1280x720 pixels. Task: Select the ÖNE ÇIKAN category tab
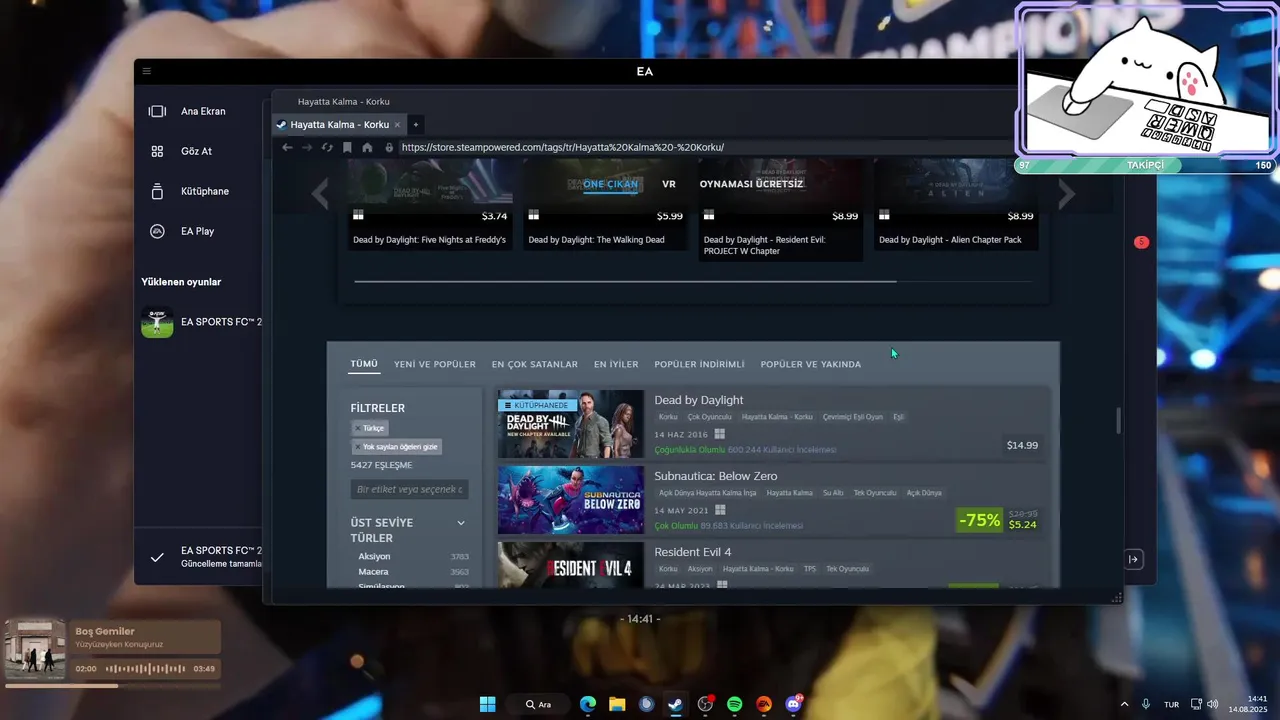[610, 184]
